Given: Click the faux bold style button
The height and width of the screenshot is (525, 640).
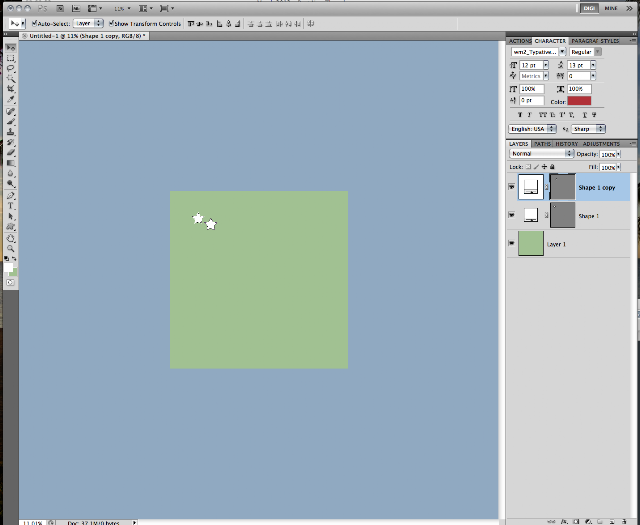Looking at the screenshot, I should click(520, 115).
